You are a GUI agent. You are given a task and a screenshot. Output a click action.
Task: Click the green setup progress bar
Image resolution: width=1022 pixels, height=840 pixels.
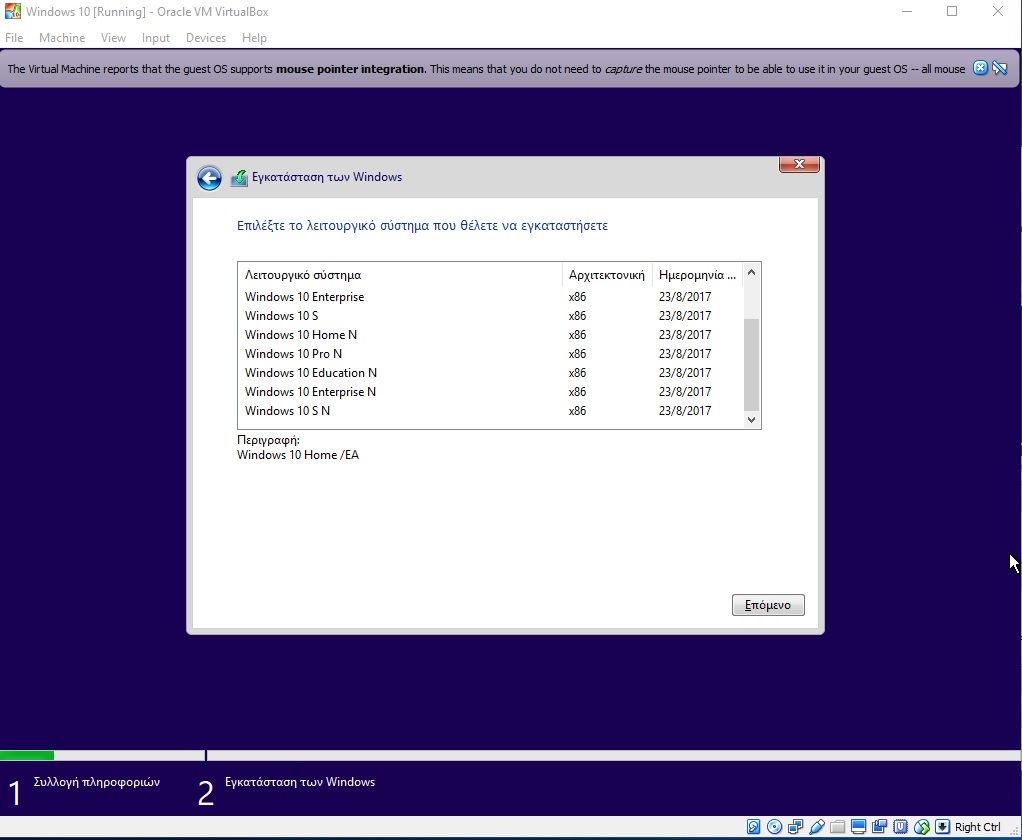[27, 756]
